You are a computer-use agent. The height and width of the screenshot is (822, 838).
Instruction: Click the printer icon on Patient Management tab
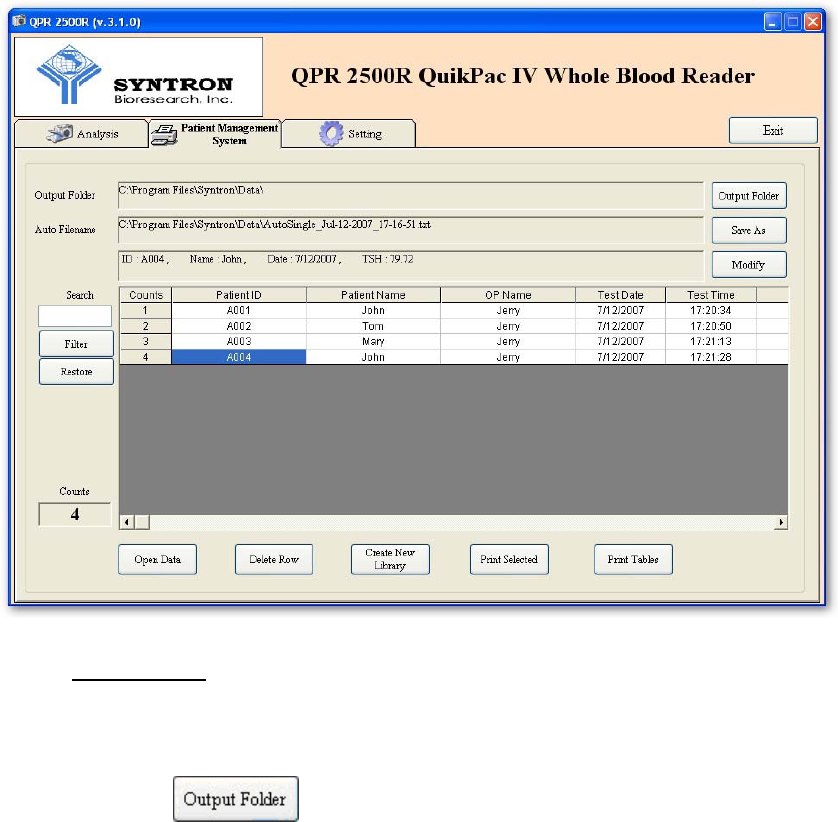164,135
